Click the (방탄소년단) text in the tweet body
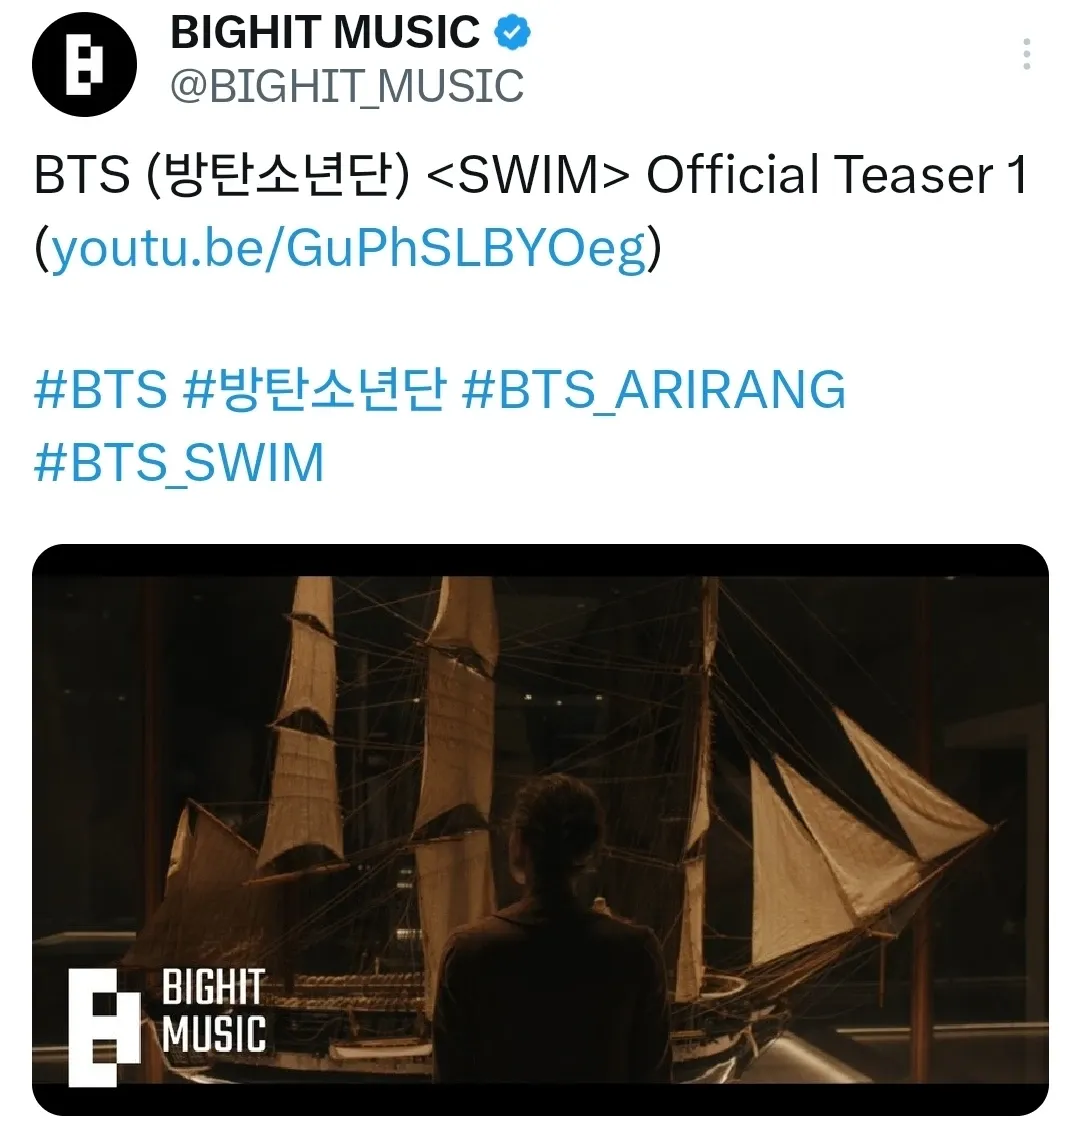Viewport: 1080px width, 1129px height. [x=277, y=175]
